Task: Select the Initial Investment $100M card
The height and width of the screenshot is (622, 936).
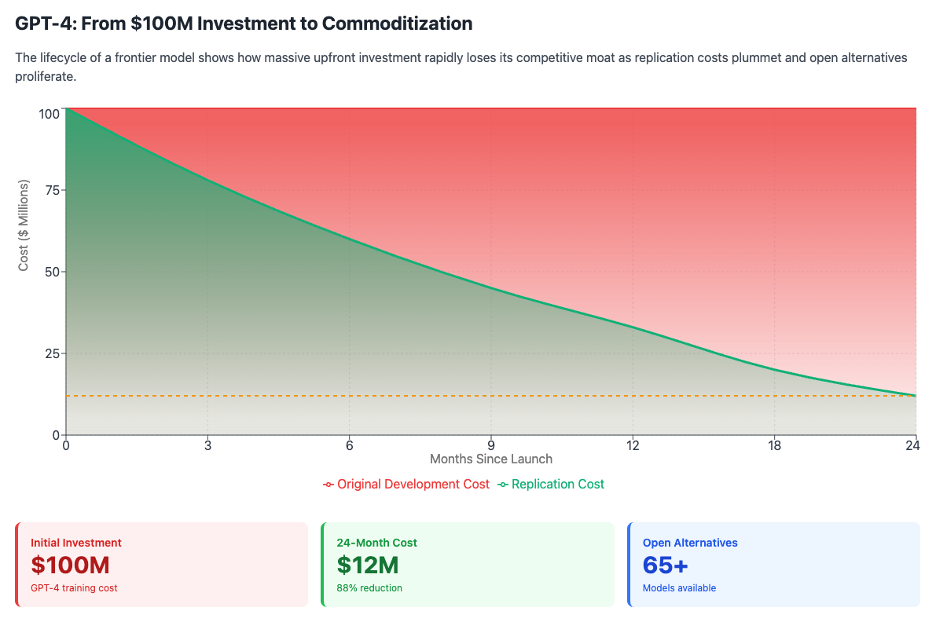Action: point(162,565)
